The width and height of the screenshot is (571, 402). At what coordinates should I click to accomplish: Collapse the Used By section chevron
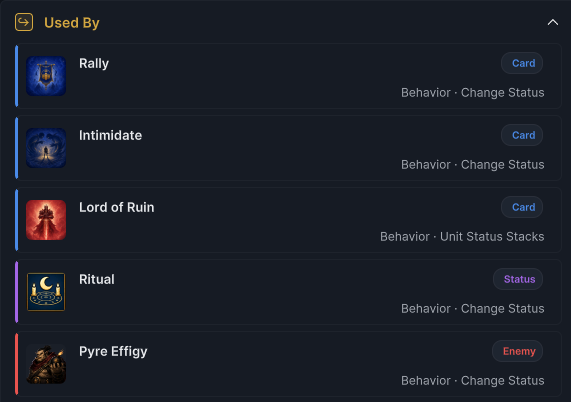[x=553, y=23]
